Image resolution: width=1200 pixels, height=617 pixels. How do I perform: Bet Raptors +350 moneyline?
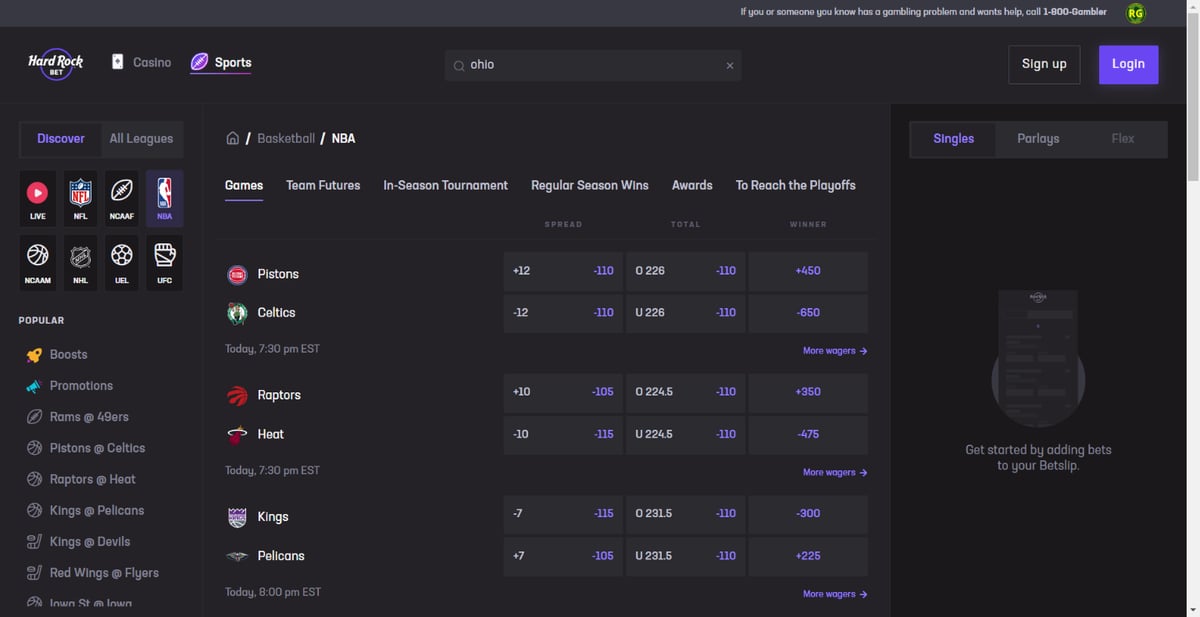pyautogui.click(x=808, y=392)
